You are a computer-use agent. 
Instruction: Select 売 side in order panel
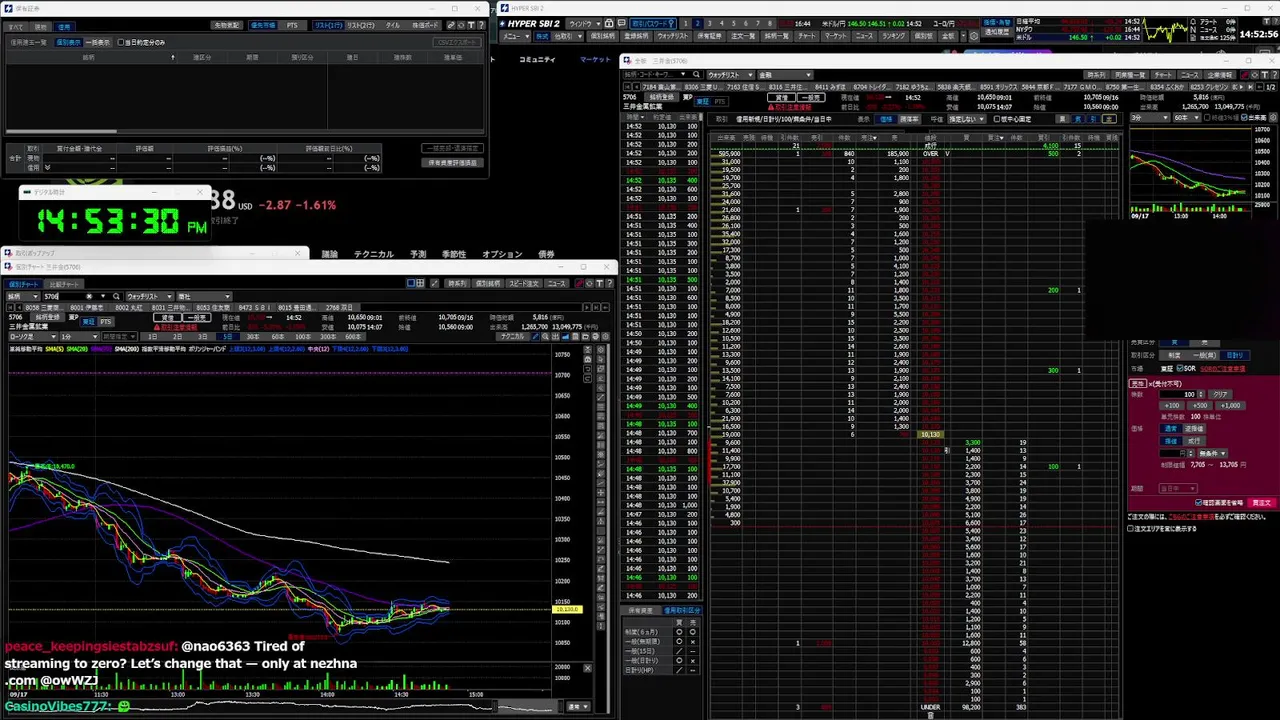click(1205, 342)
